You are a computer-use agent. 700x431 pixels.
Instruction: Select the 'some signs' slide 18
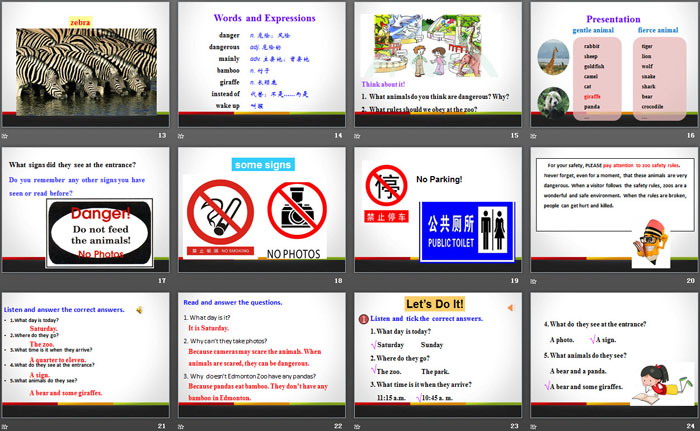(x=262, y=210)
